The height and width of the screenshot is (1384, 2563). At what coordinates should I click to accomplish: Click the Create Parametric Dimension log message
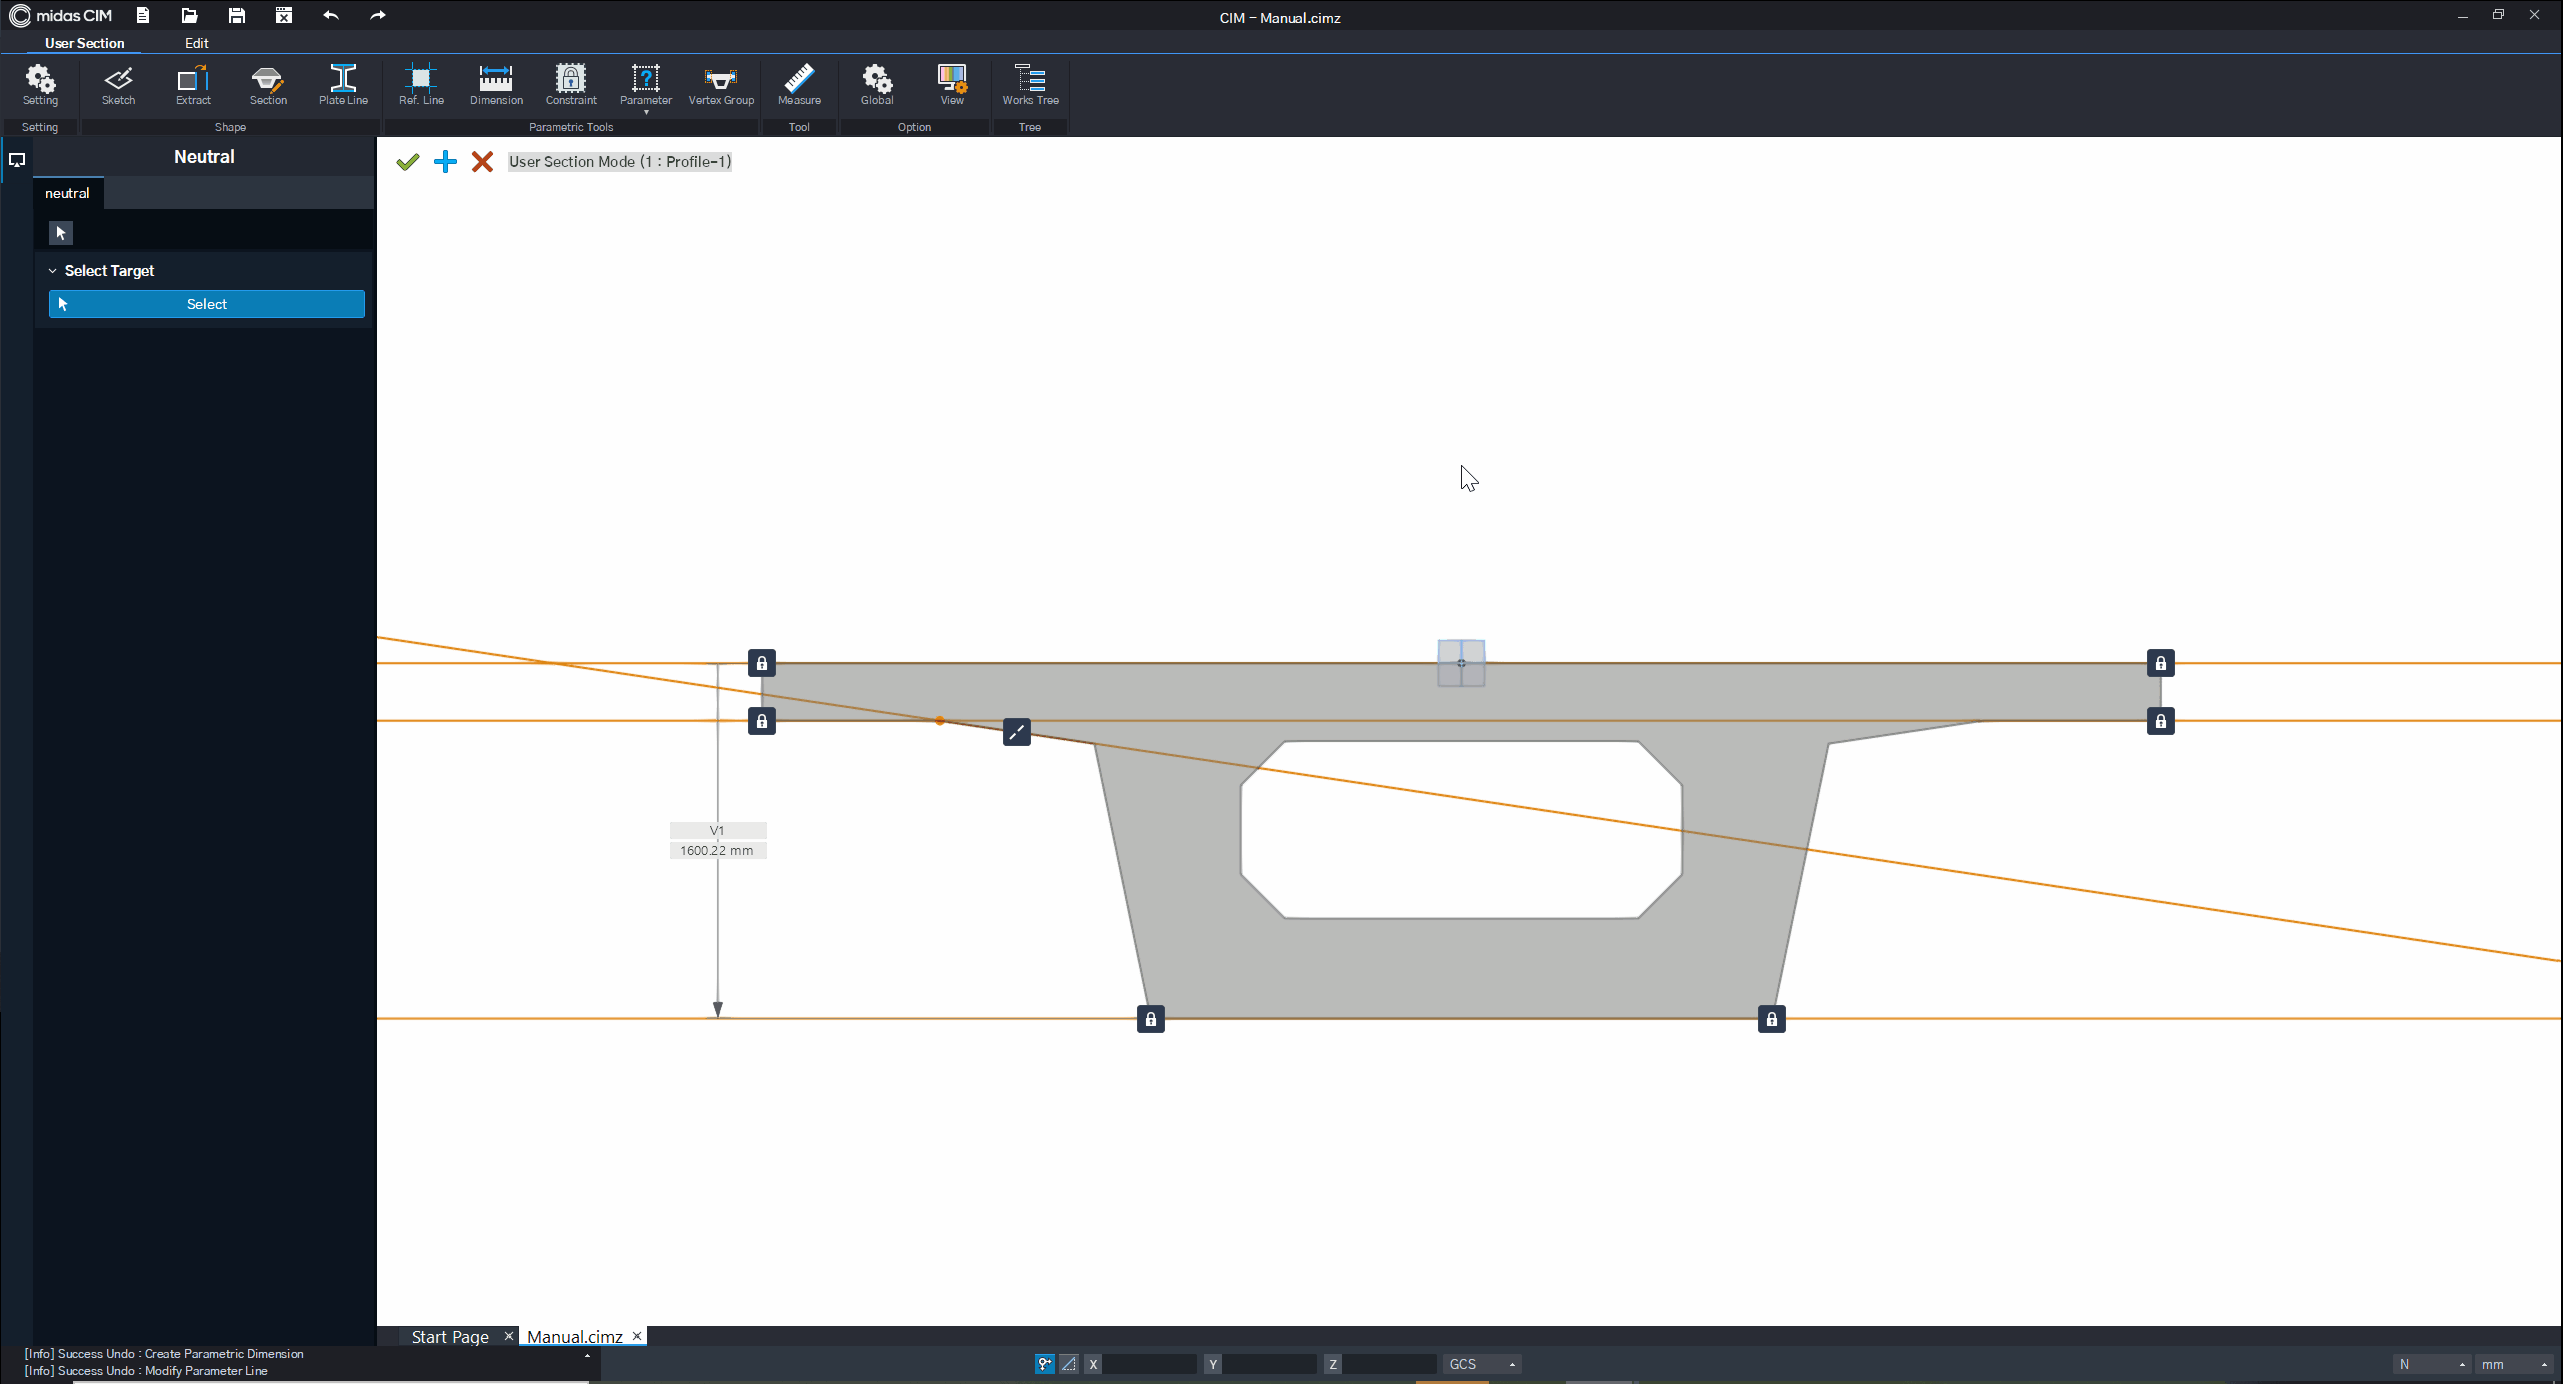164,1354
